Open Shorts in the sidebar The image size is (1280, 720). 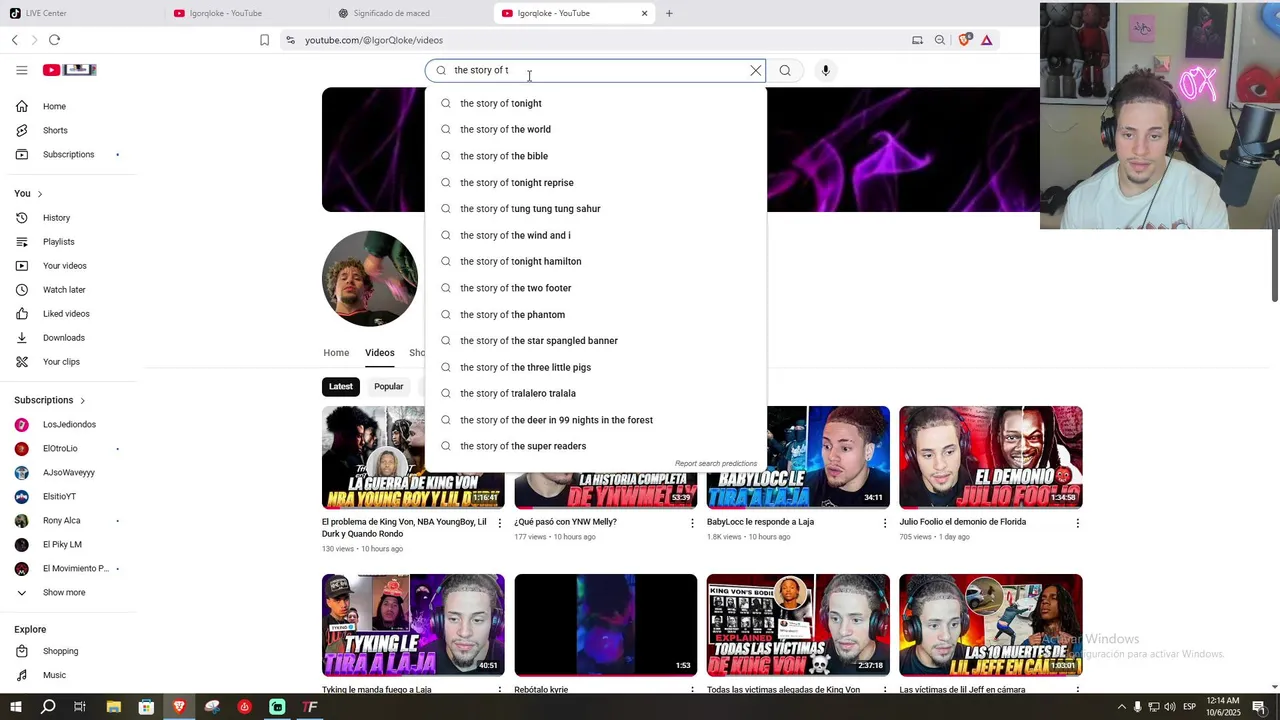(x=68, y=130)
